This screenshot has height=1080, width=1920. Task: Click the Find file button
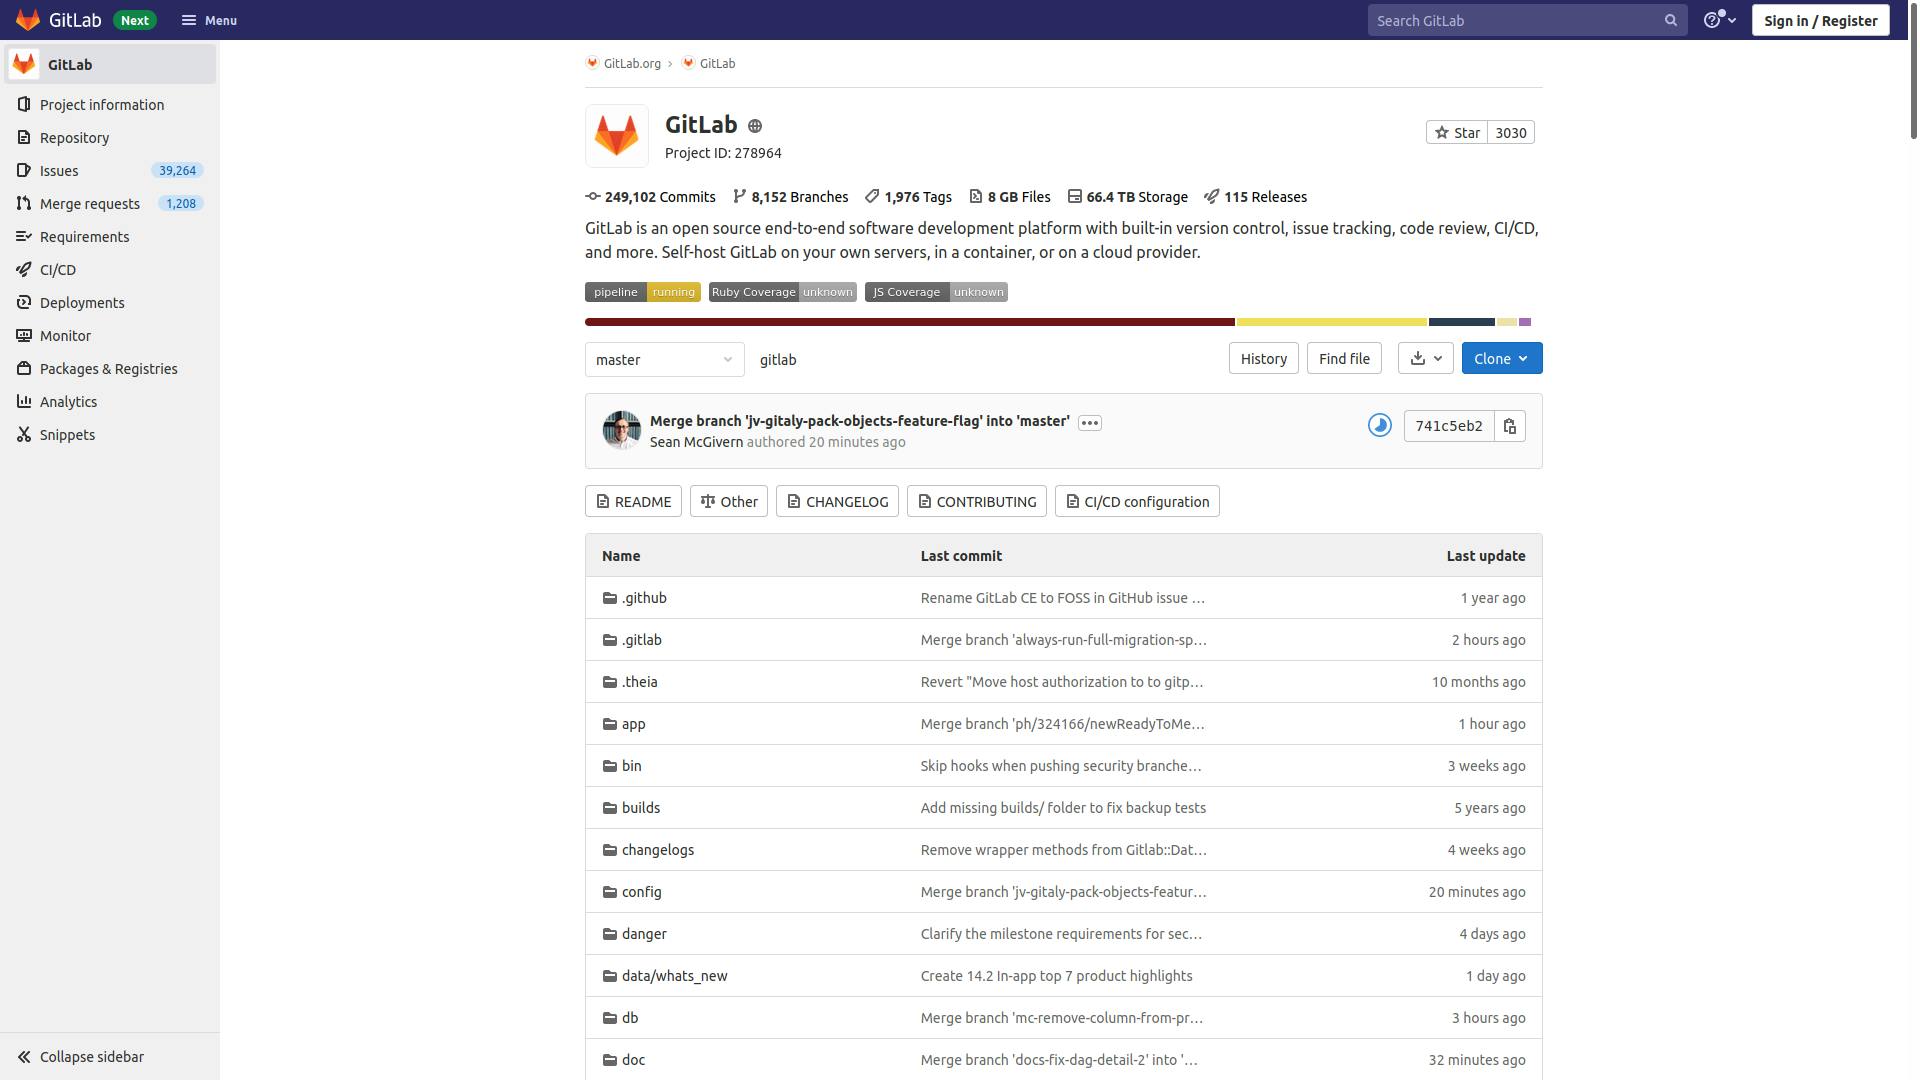point(1342,357)
